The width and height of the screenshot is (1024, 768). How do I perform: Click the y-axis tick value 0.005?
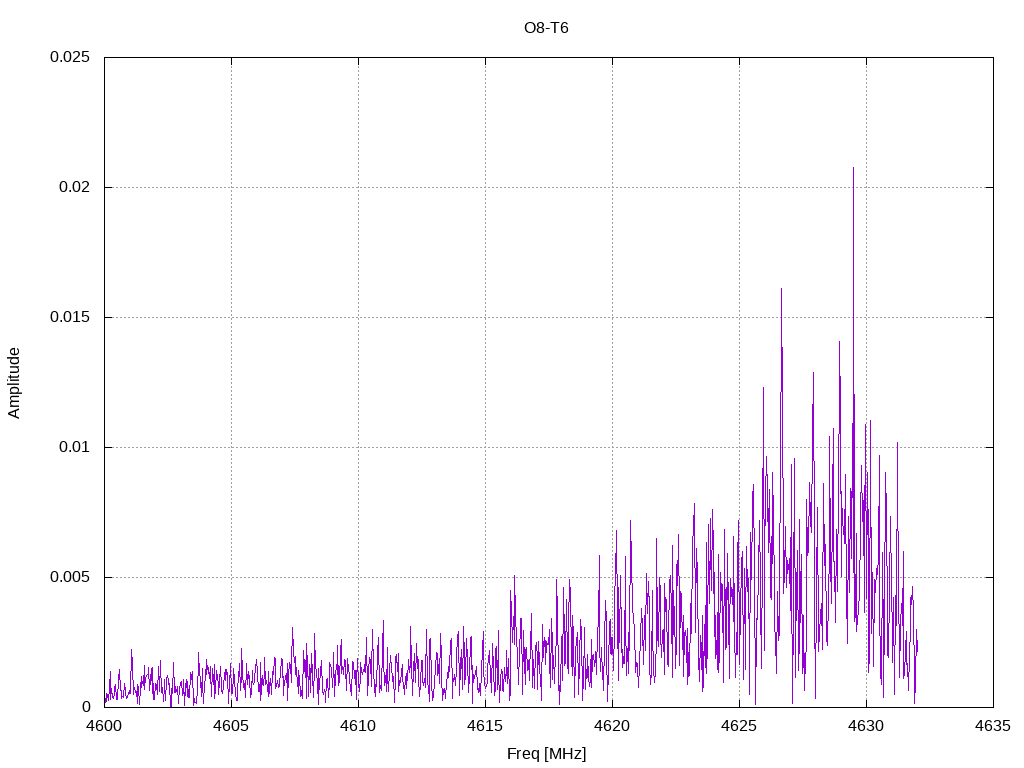[70, 577]
